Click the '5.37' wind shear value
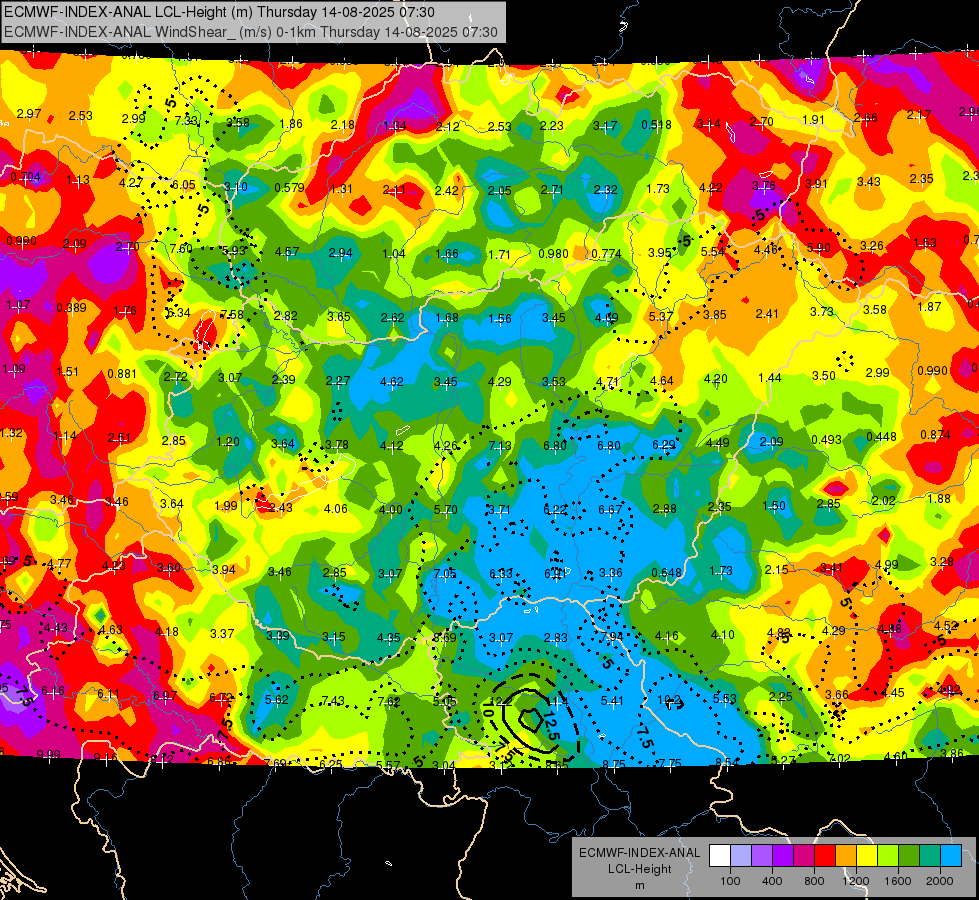 [x=661, y=317]
